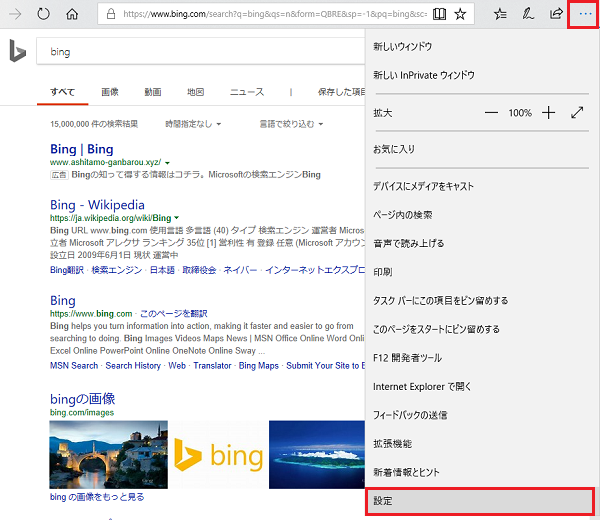Open the Bing Maps sublink
The height and width of the screenshot is (520, 600).
tap(259, 365)
